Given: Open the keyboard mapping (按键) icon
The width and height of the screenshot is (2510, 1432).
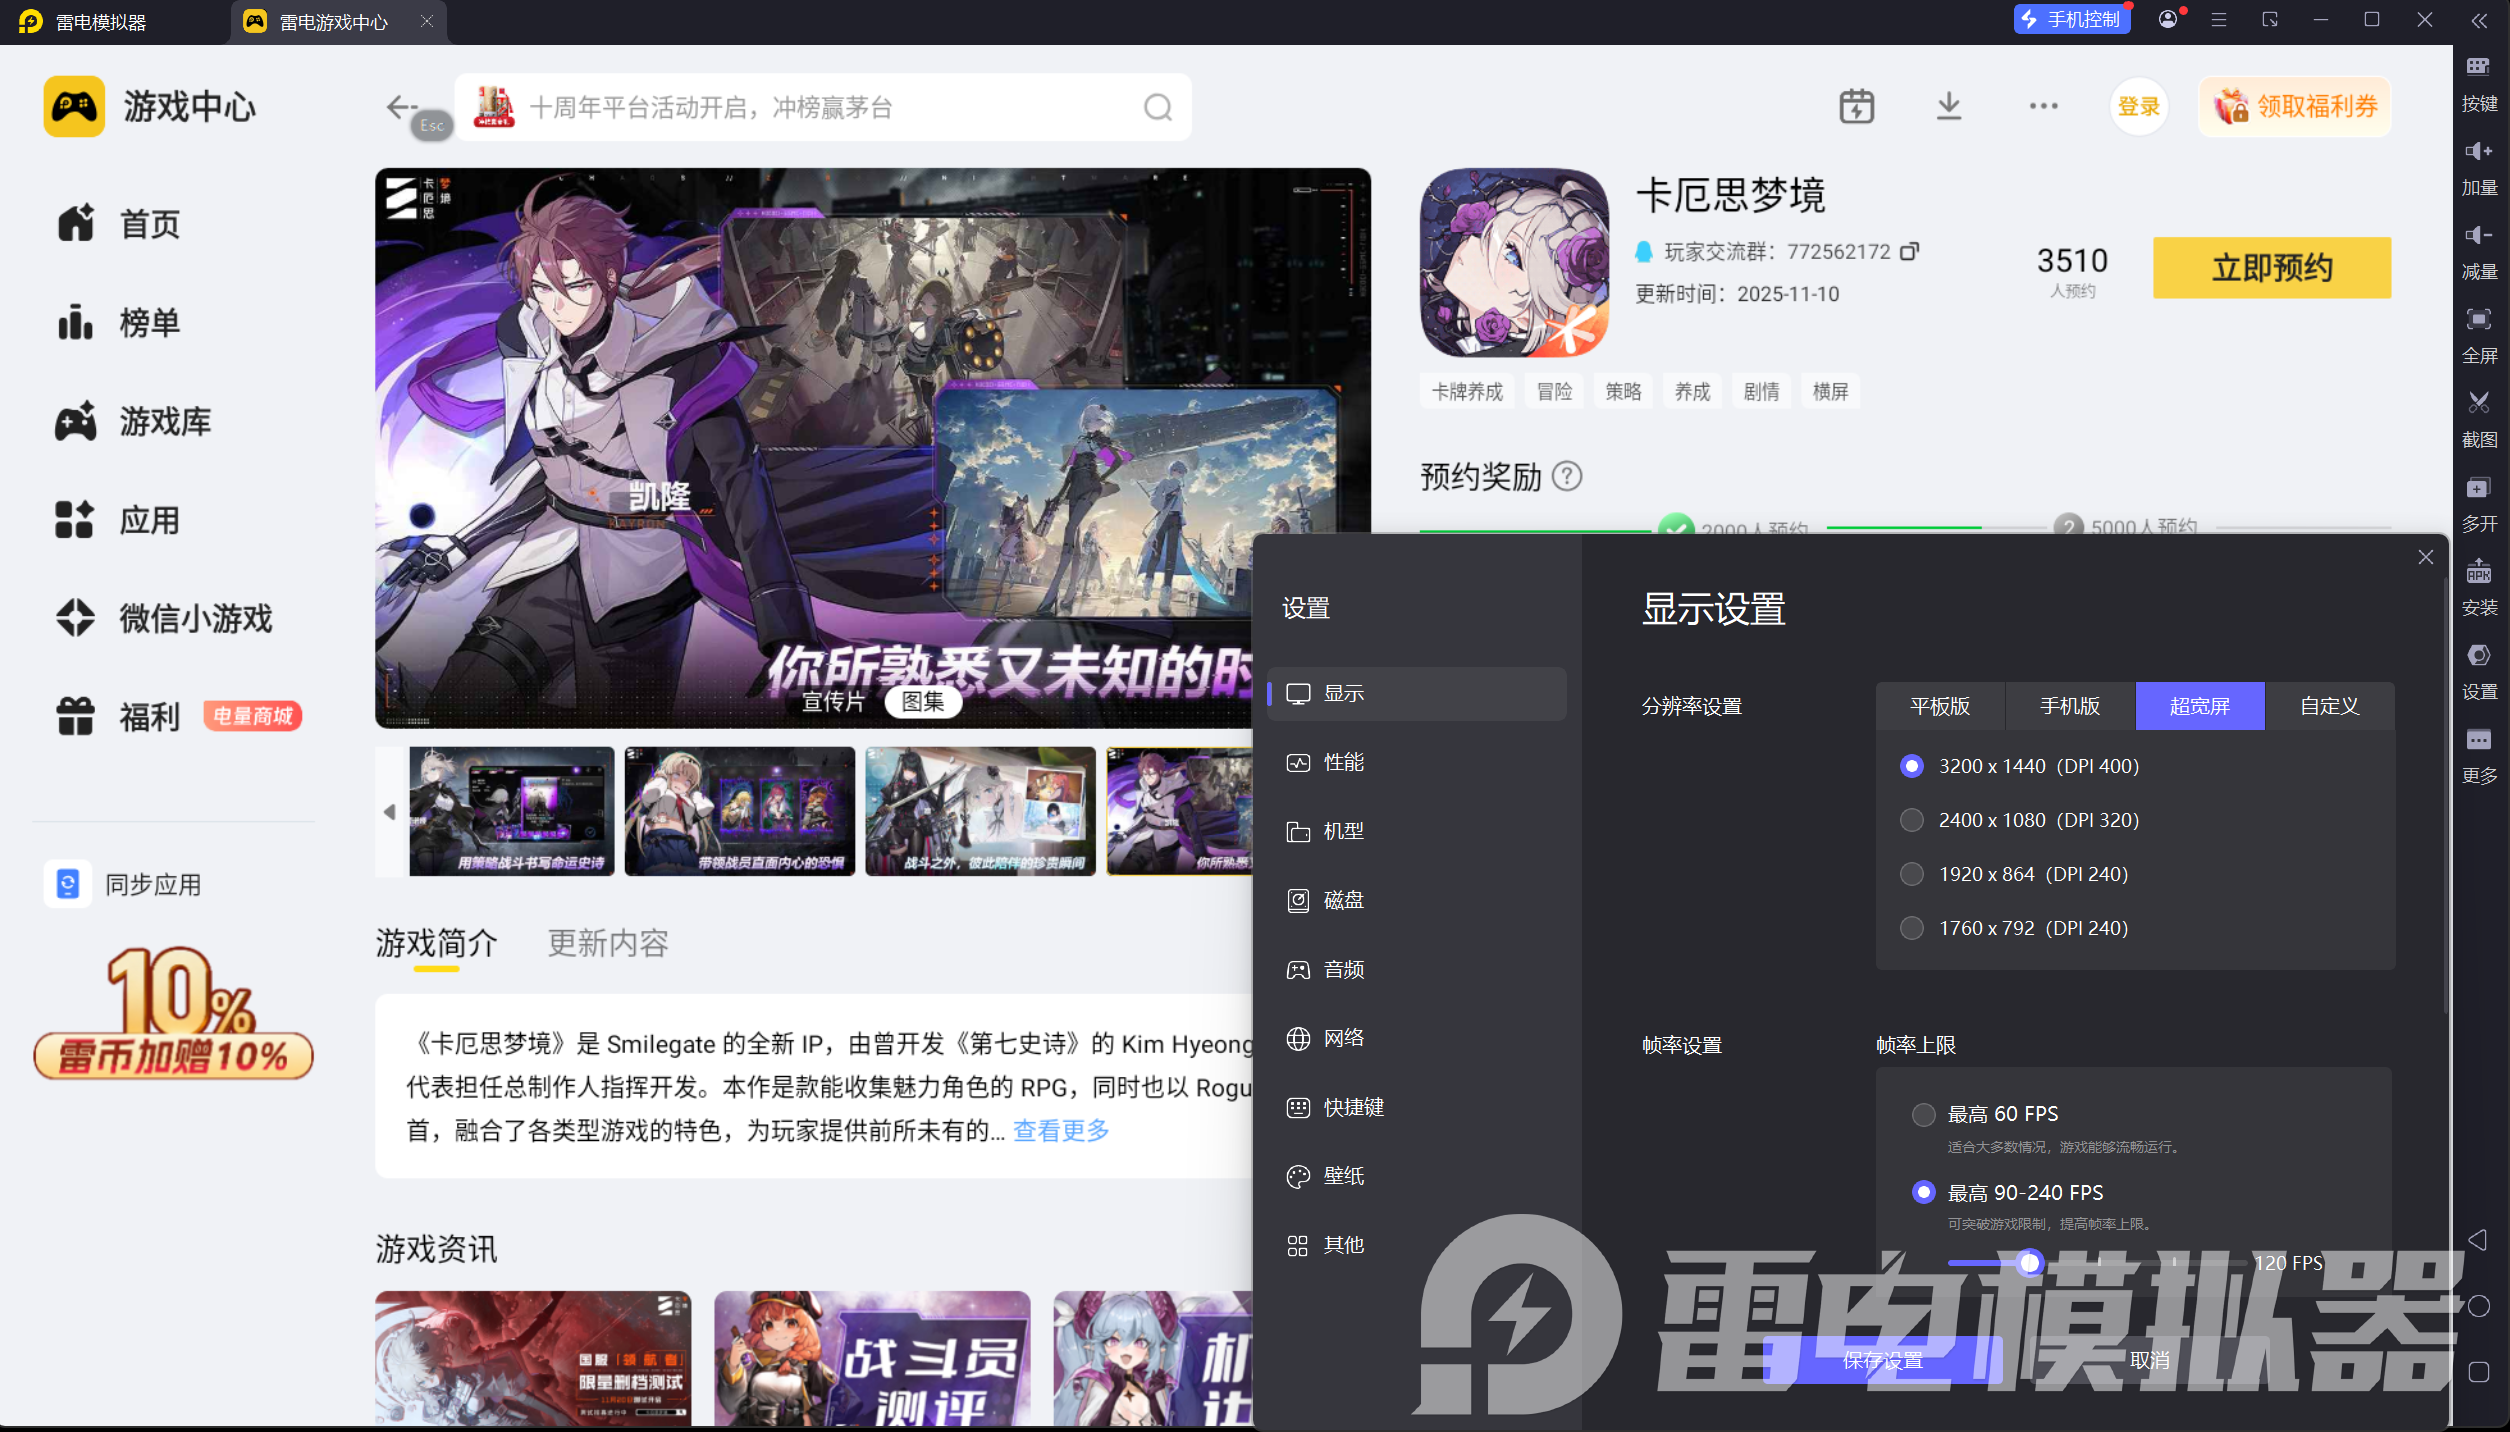Looking at the screenshot, I should click(2479, 68).
